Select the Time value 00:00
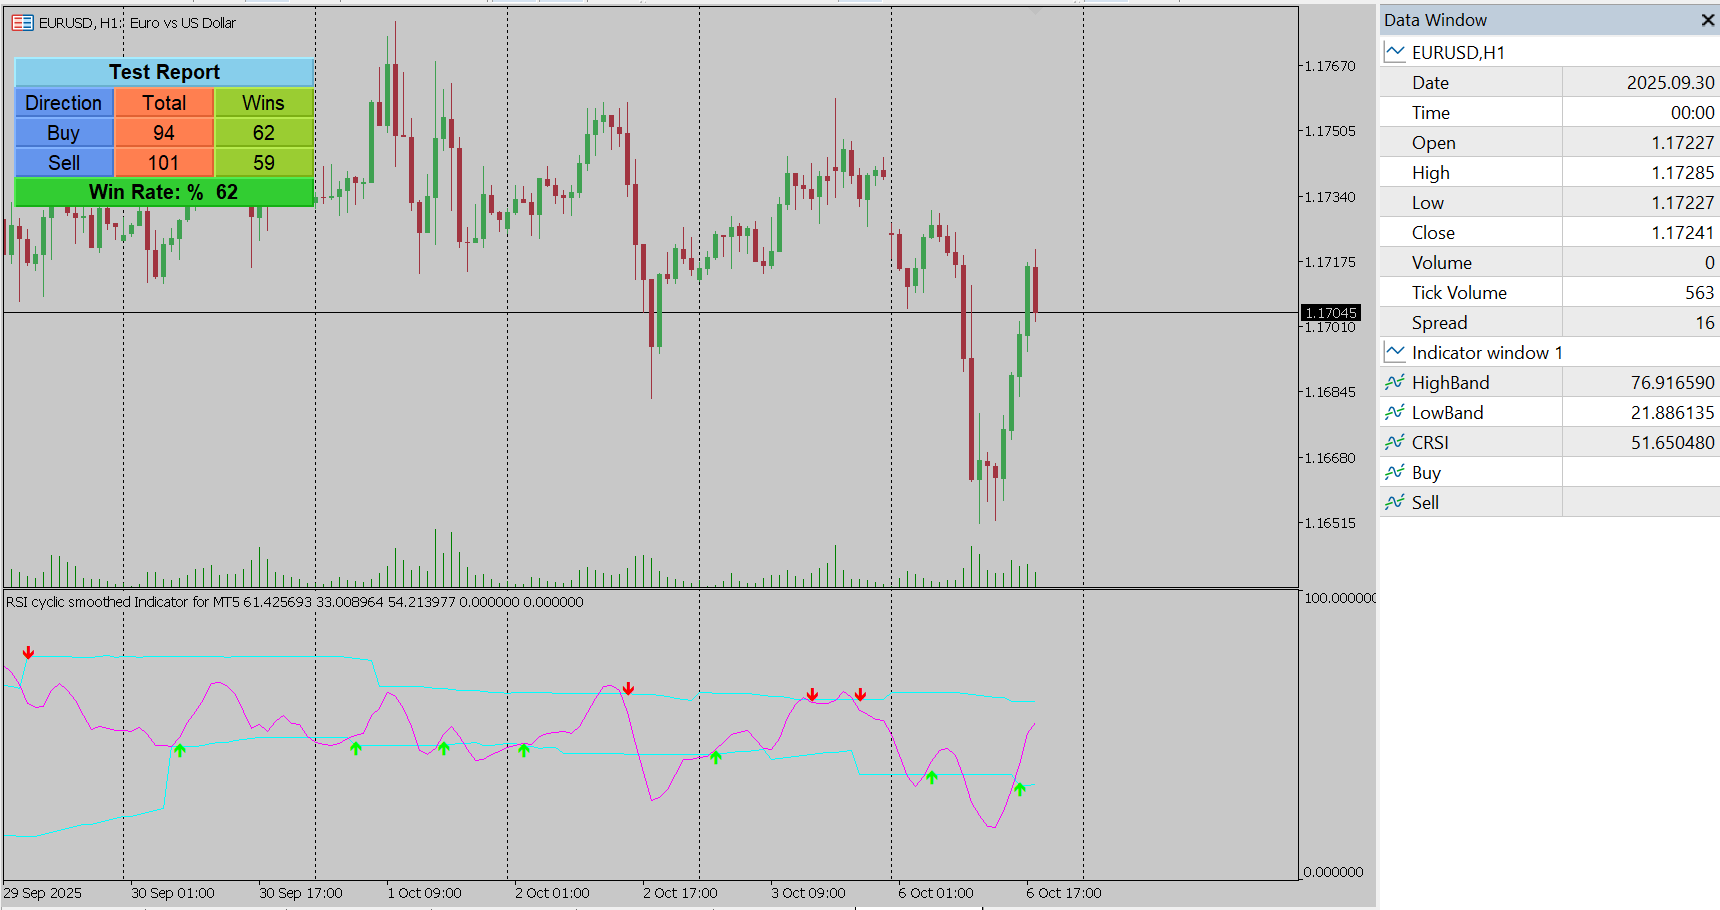Viewport: 1720px width, 910px height. coord(1692,113)
